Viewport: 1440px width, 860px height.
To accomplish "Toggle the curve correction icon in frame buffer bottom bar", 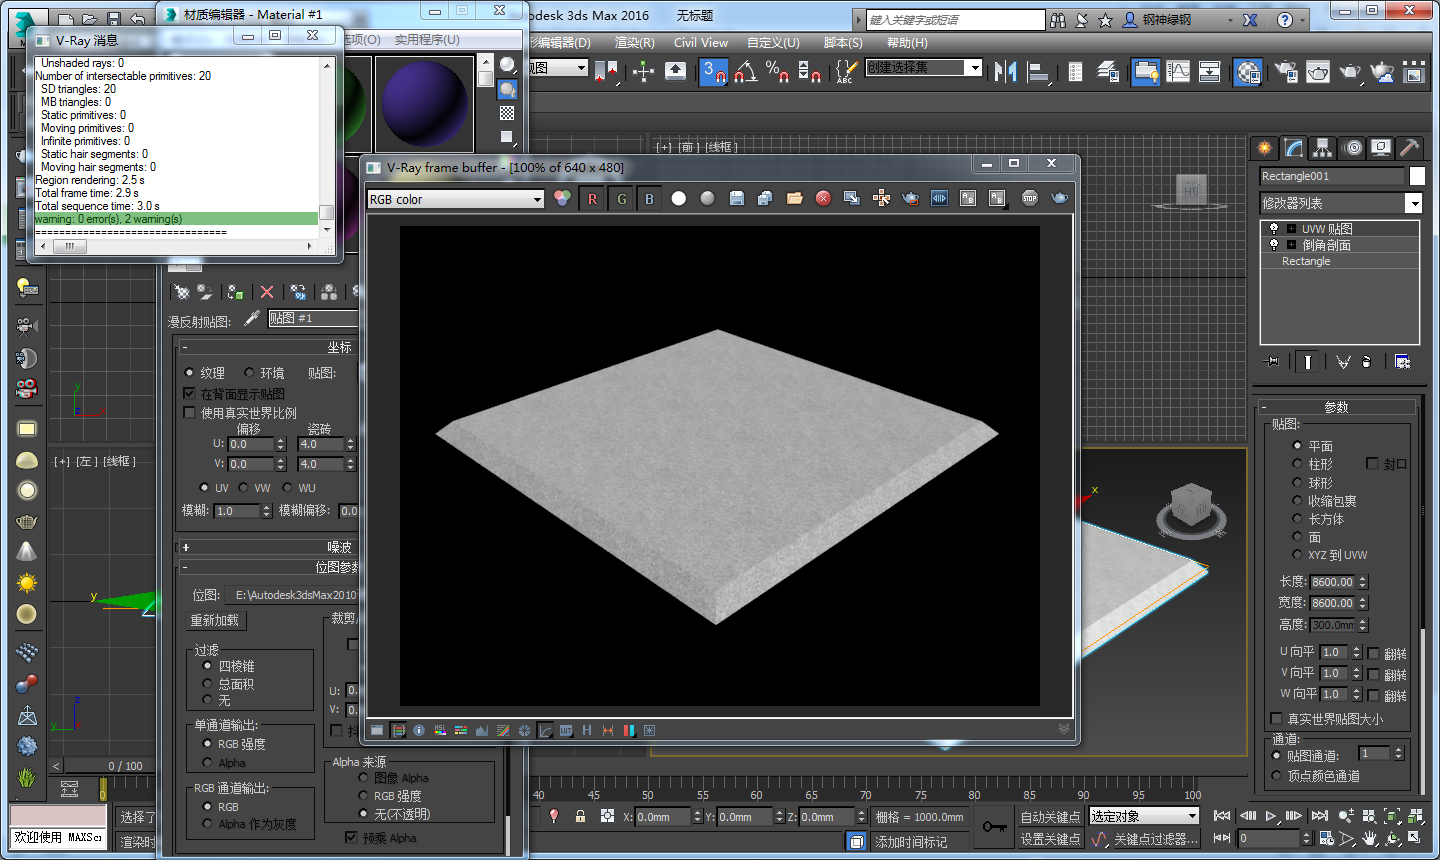I will [545, 730].
